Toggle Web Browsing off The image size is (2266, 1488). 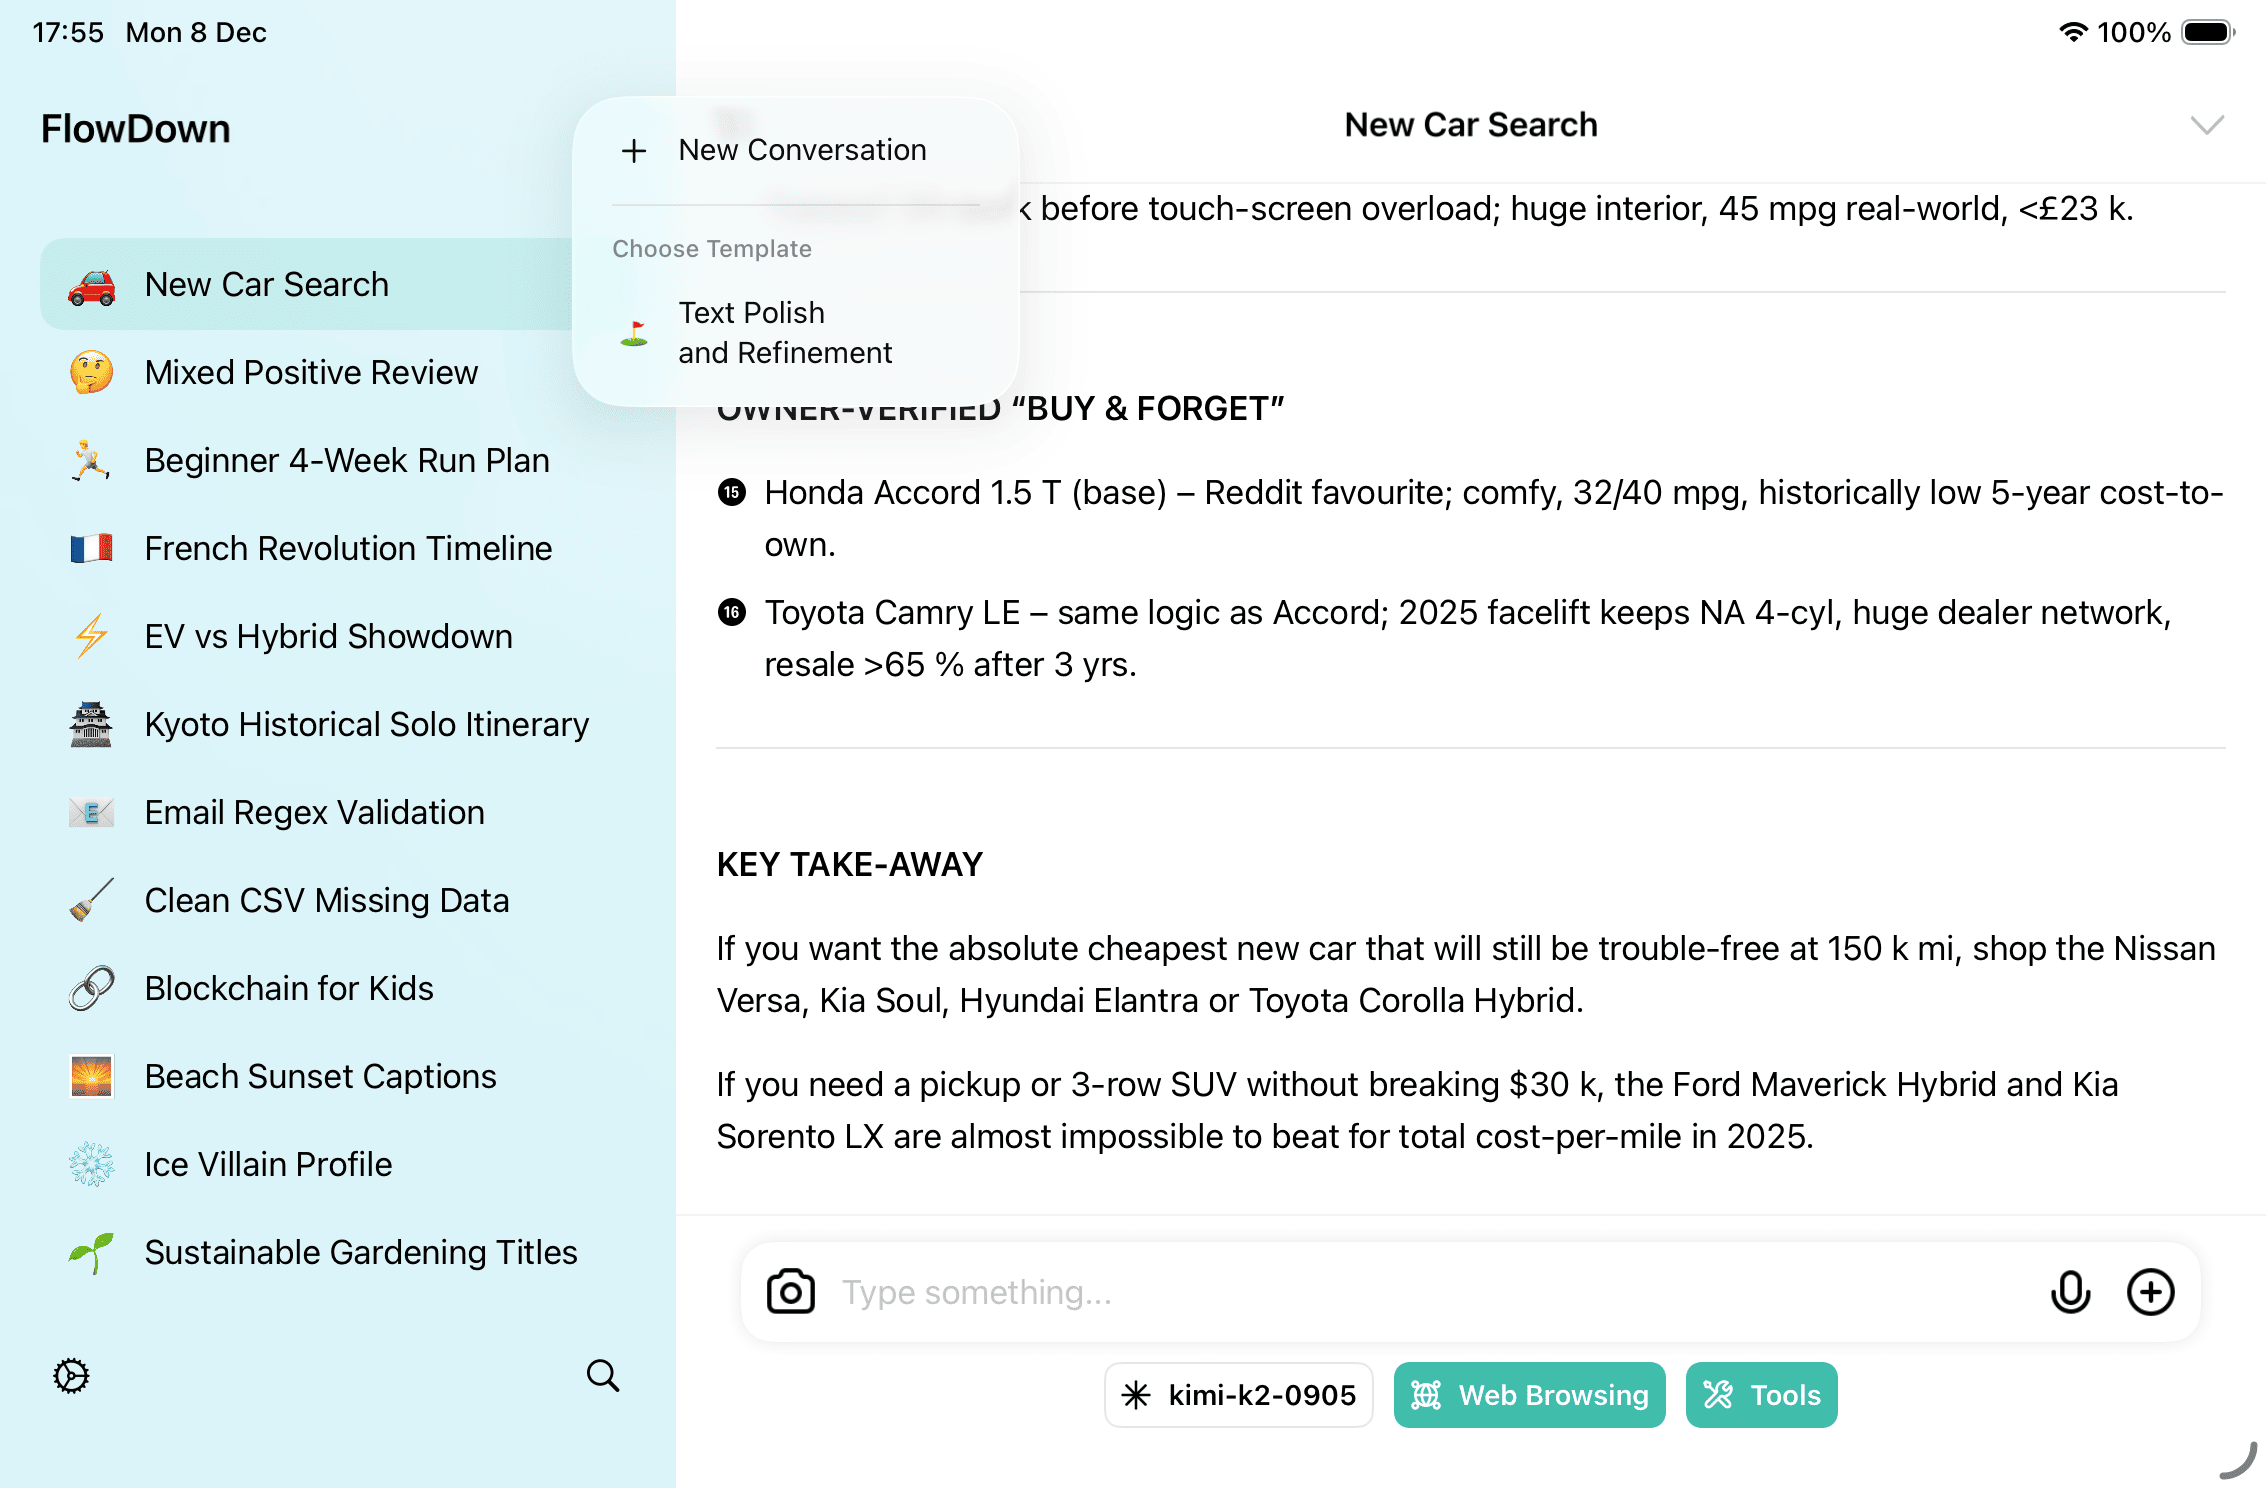[x=1529, y=1395]
